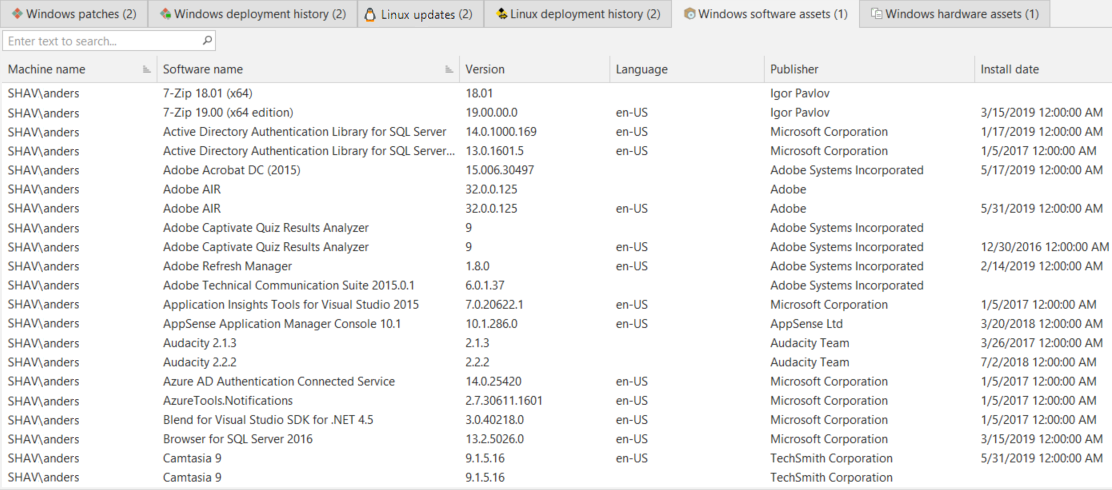Sort by the Install date column header
Viewport: 1112px width, 490px height.
1042,69
